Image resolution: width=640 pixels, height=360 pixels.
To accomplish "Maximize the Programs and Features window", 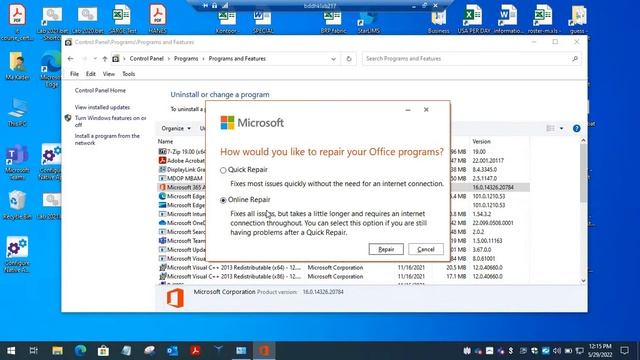I will click(555, 42).
